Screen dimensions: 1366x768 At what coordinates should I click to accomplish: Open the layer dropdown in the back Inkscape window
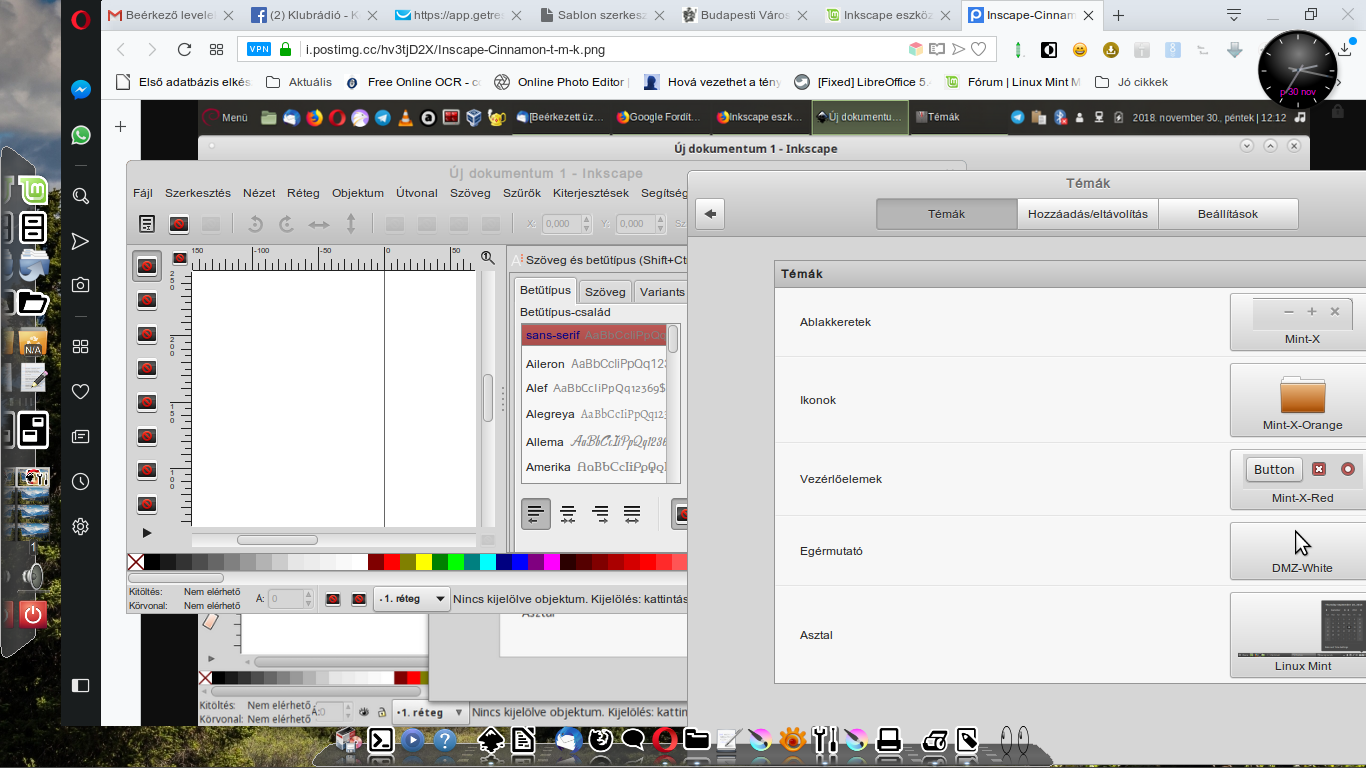click(430, 712)
